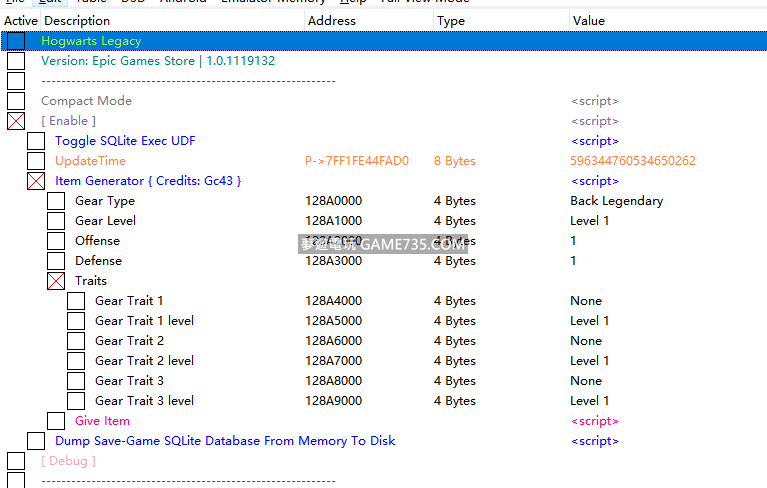
Task: Check the Dump Save-Game SQLite Database box
Action: coord(36,441)
